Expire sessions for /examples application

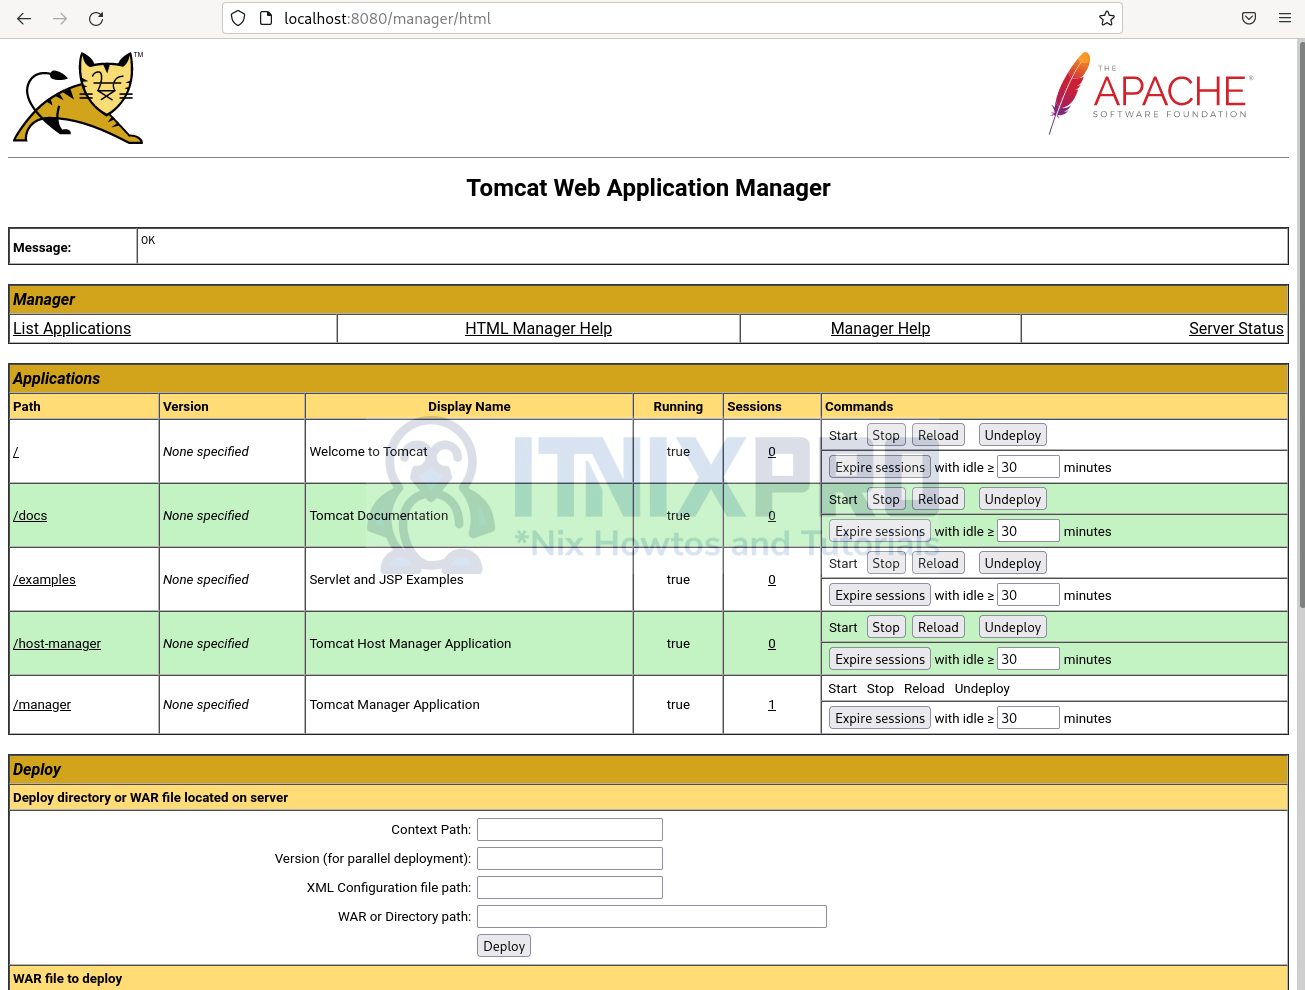(x=880, y=595)
